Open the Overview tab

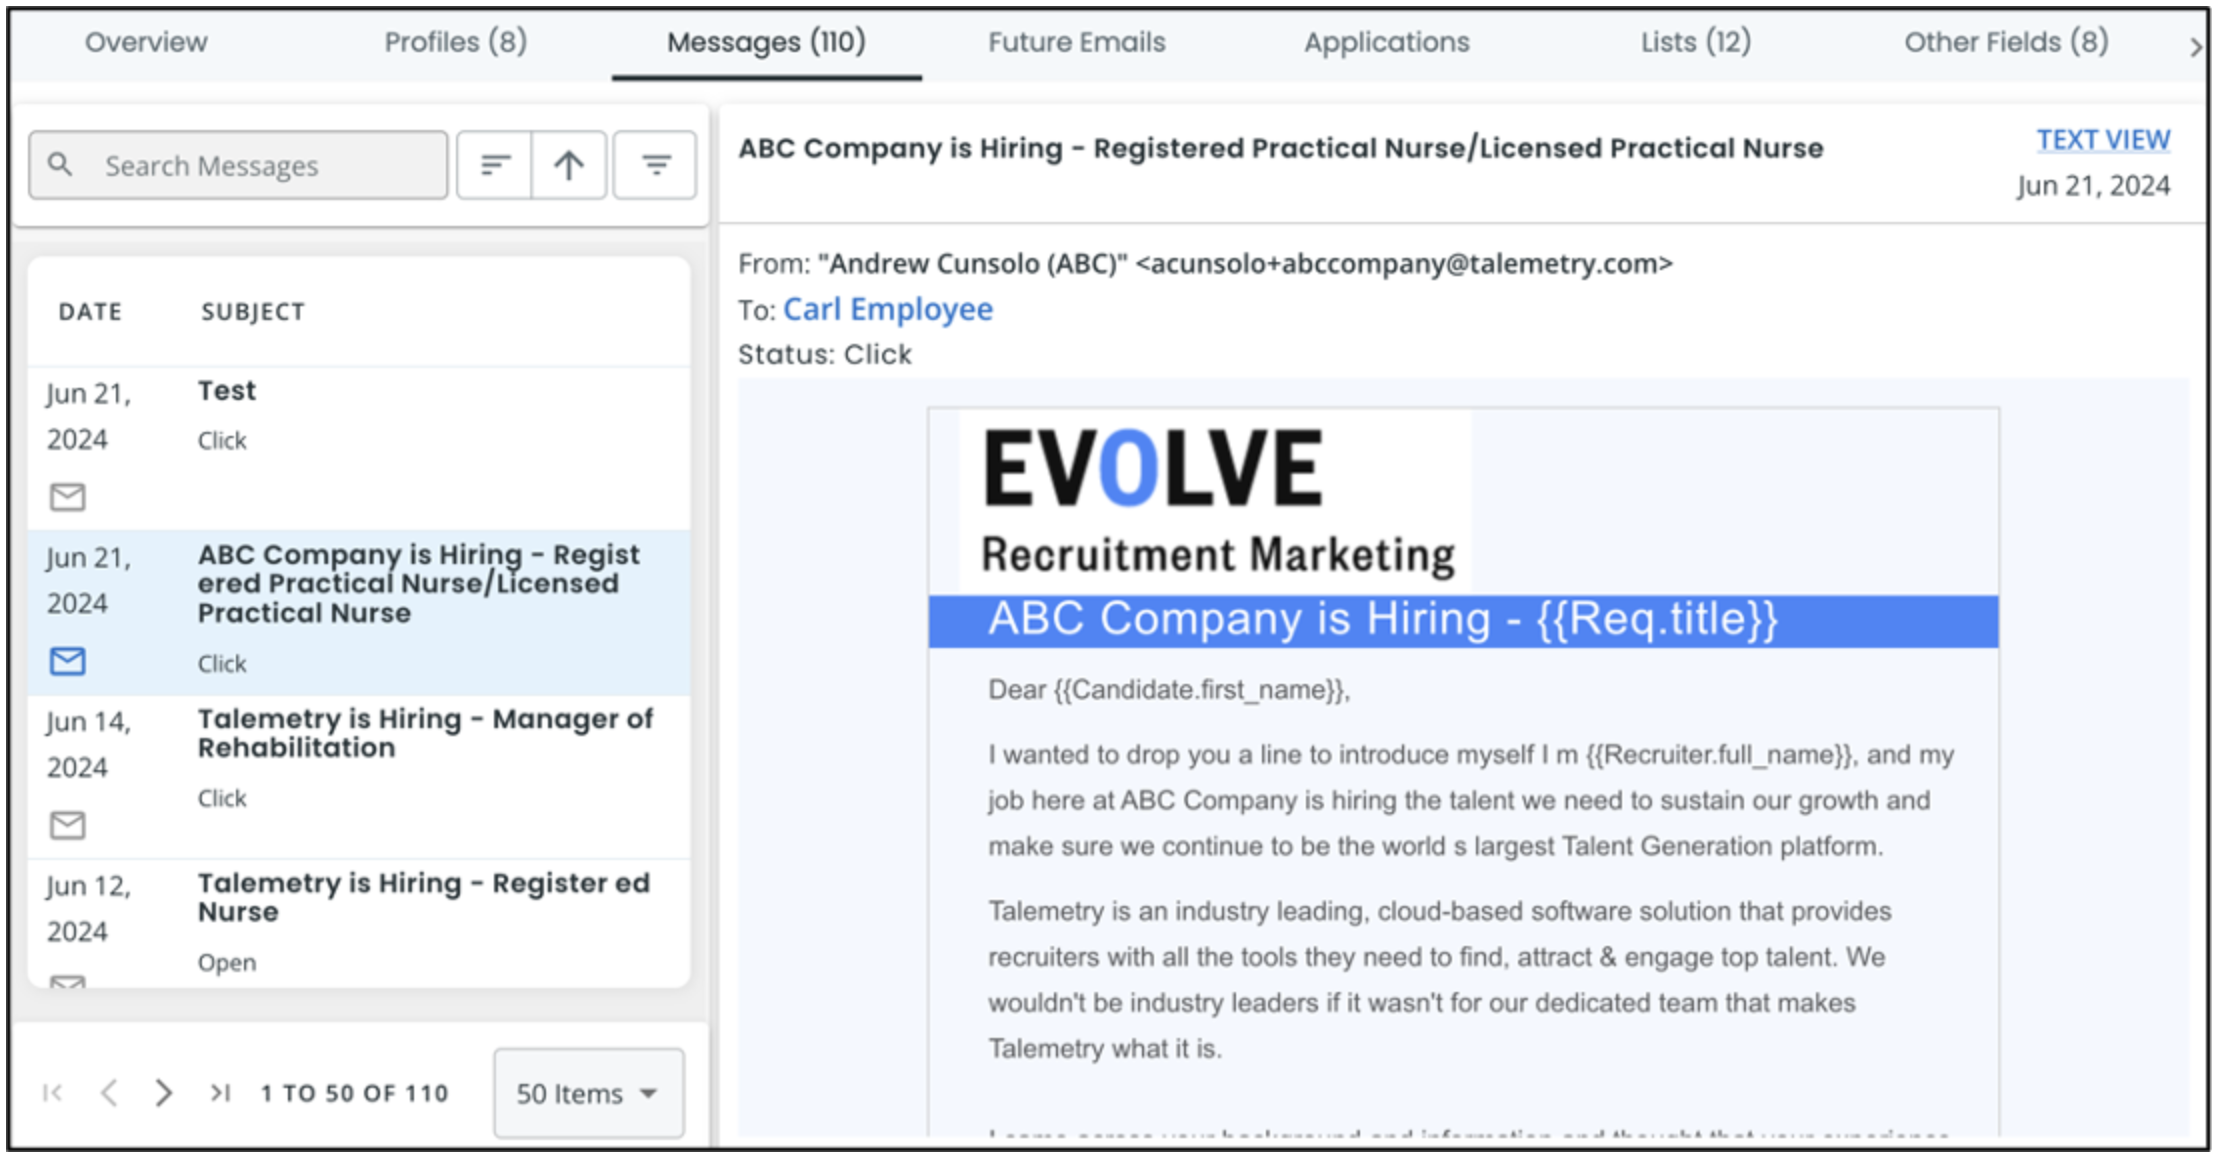coord(146,42)
